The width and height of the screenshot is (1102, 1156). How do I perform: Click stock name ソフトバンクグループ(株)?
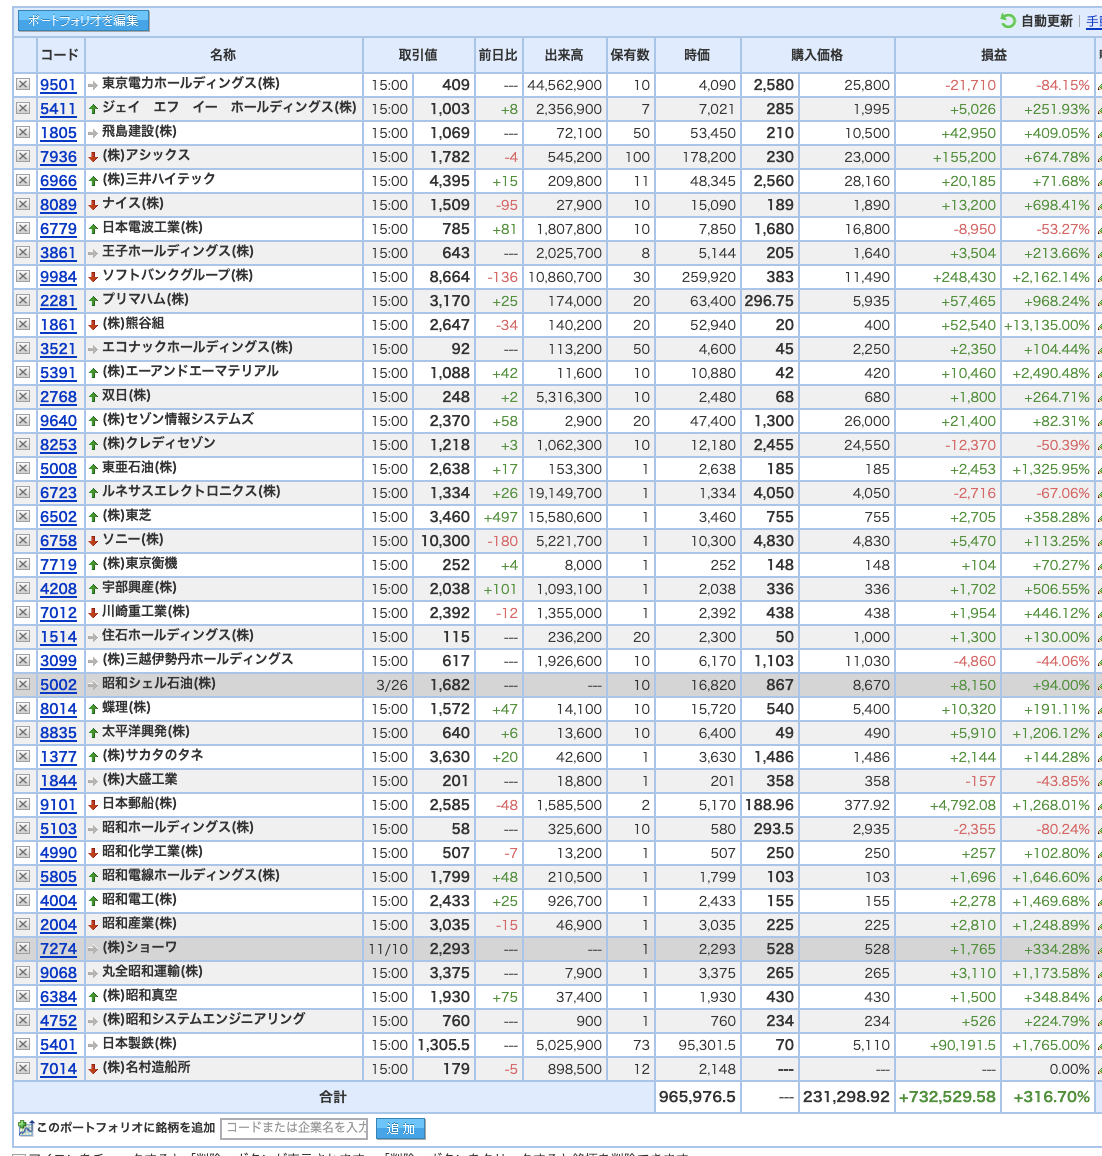[177, 276]
